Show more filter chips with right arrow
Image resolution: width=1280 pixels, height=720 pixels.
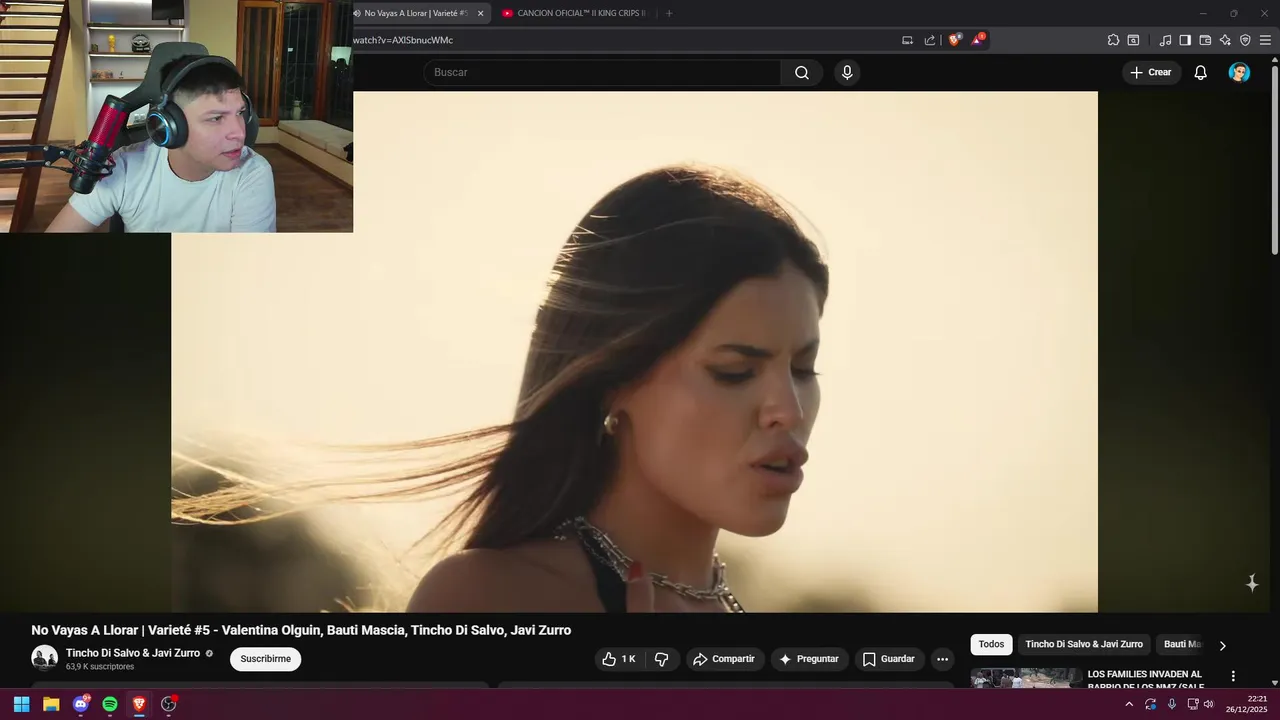pyautogui.click(x=1222, y=645)
